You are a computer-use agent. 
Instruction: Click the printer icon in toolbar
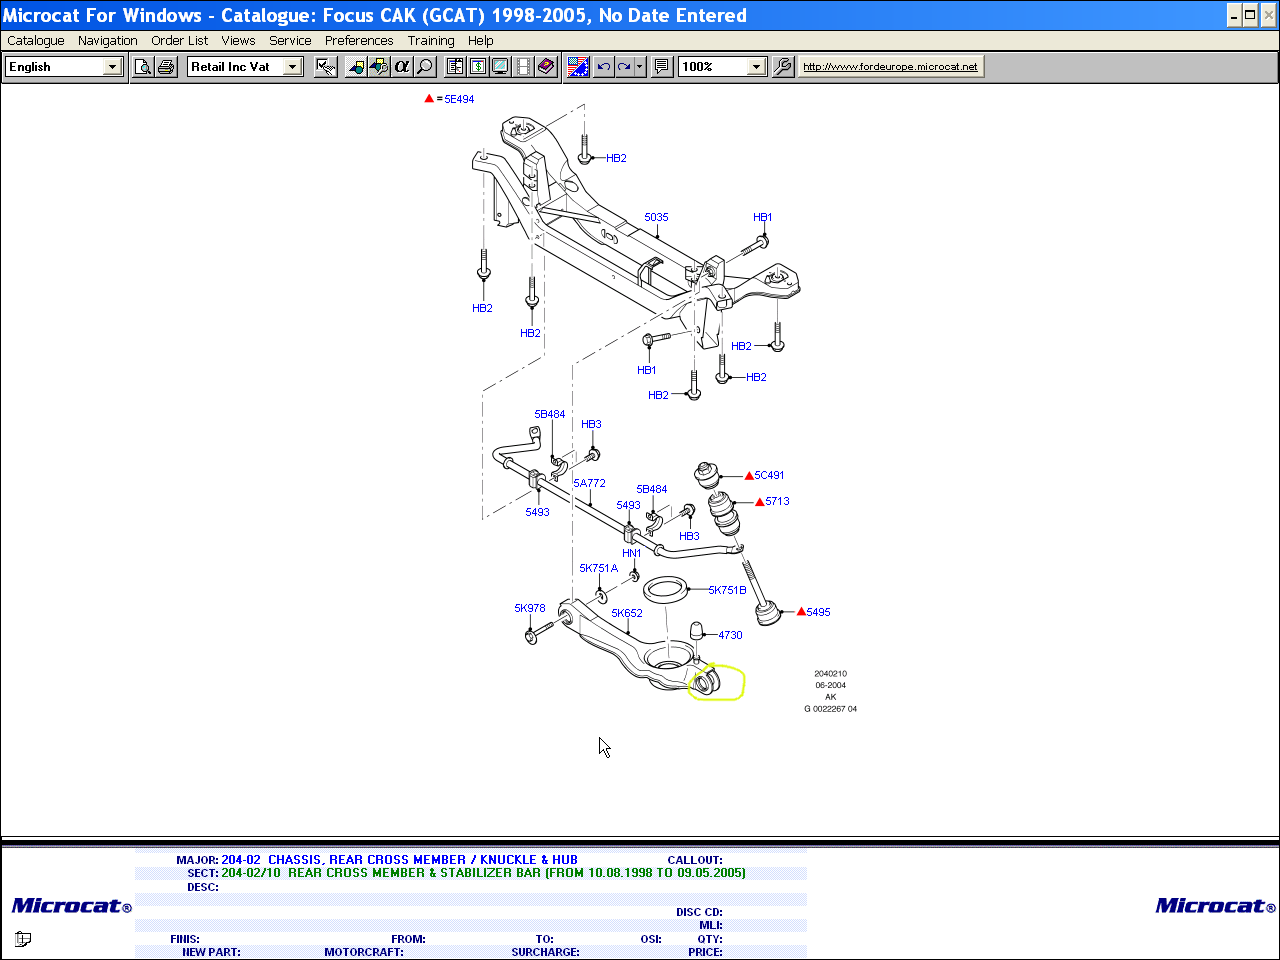click(x=166, y=67)
